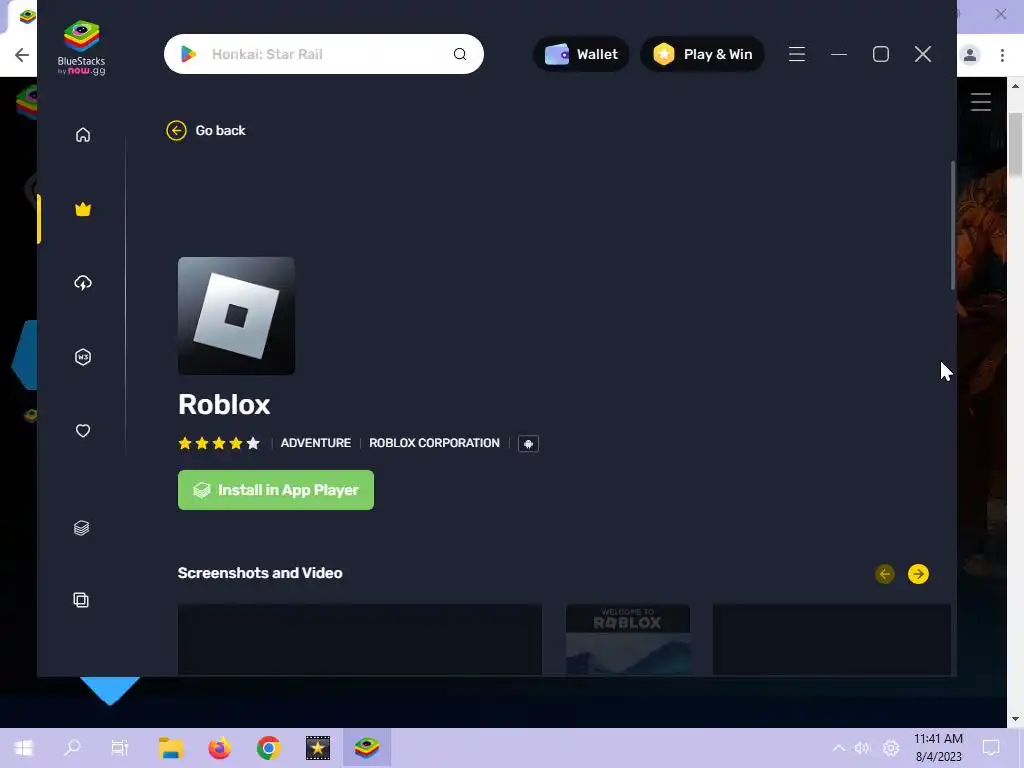Click the Screenshots and Video heading

coord(260,573)
